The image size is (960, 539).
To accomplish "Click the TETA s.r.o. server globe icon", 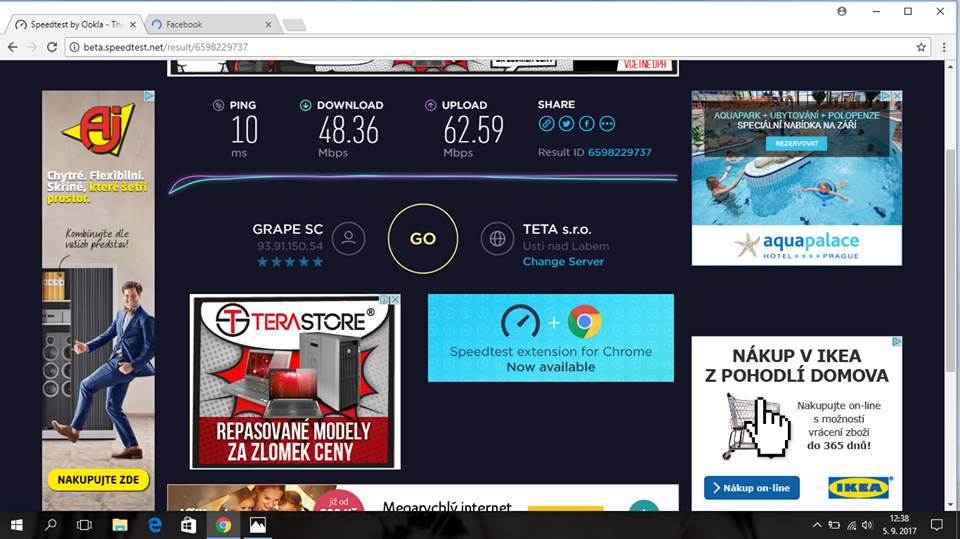I will click(497, 238).
